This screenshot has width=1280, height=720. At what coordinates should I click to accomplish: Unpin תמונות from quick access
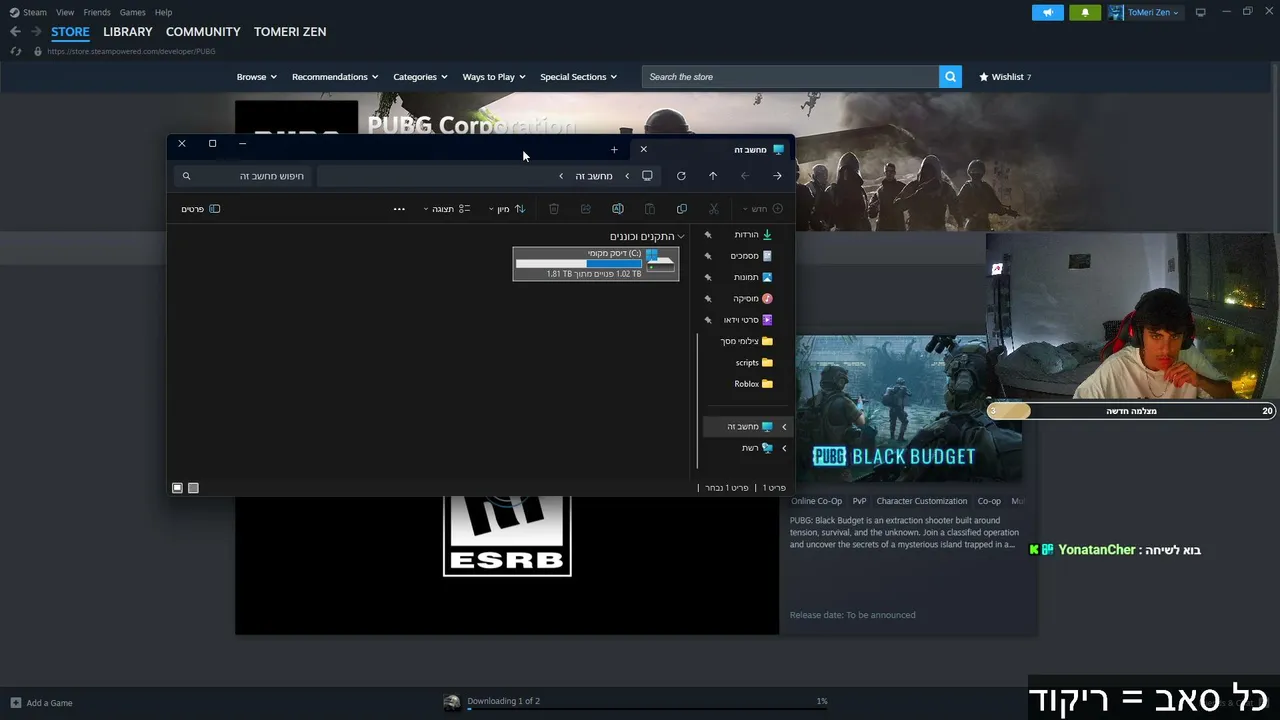tap(708, 277)
